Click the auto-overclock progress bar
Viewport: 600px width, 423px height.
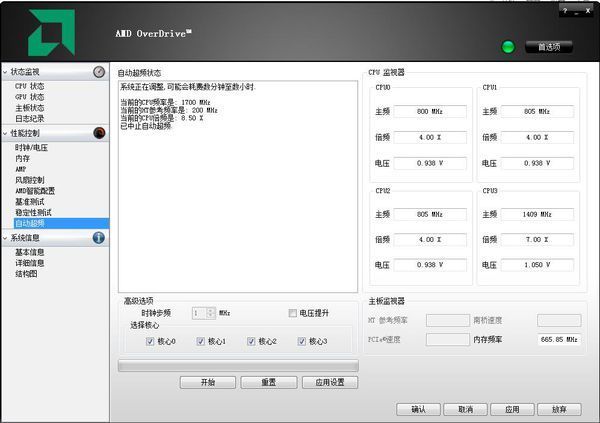click(x=238, y=366)
